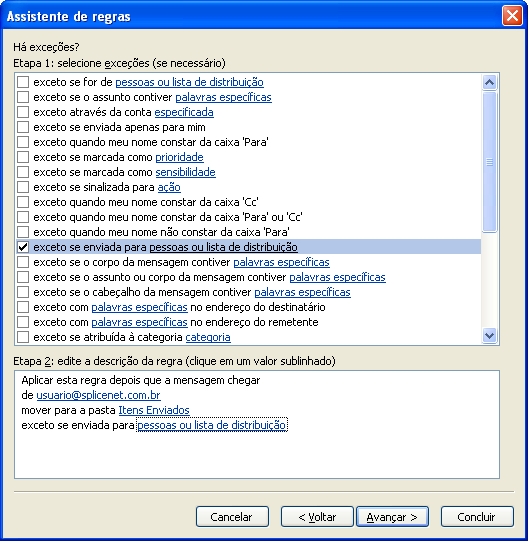This screenshot has width=528, height=541.
Task: Open 'Itens Enviados' folder link
Action: (x=154, y=410)
